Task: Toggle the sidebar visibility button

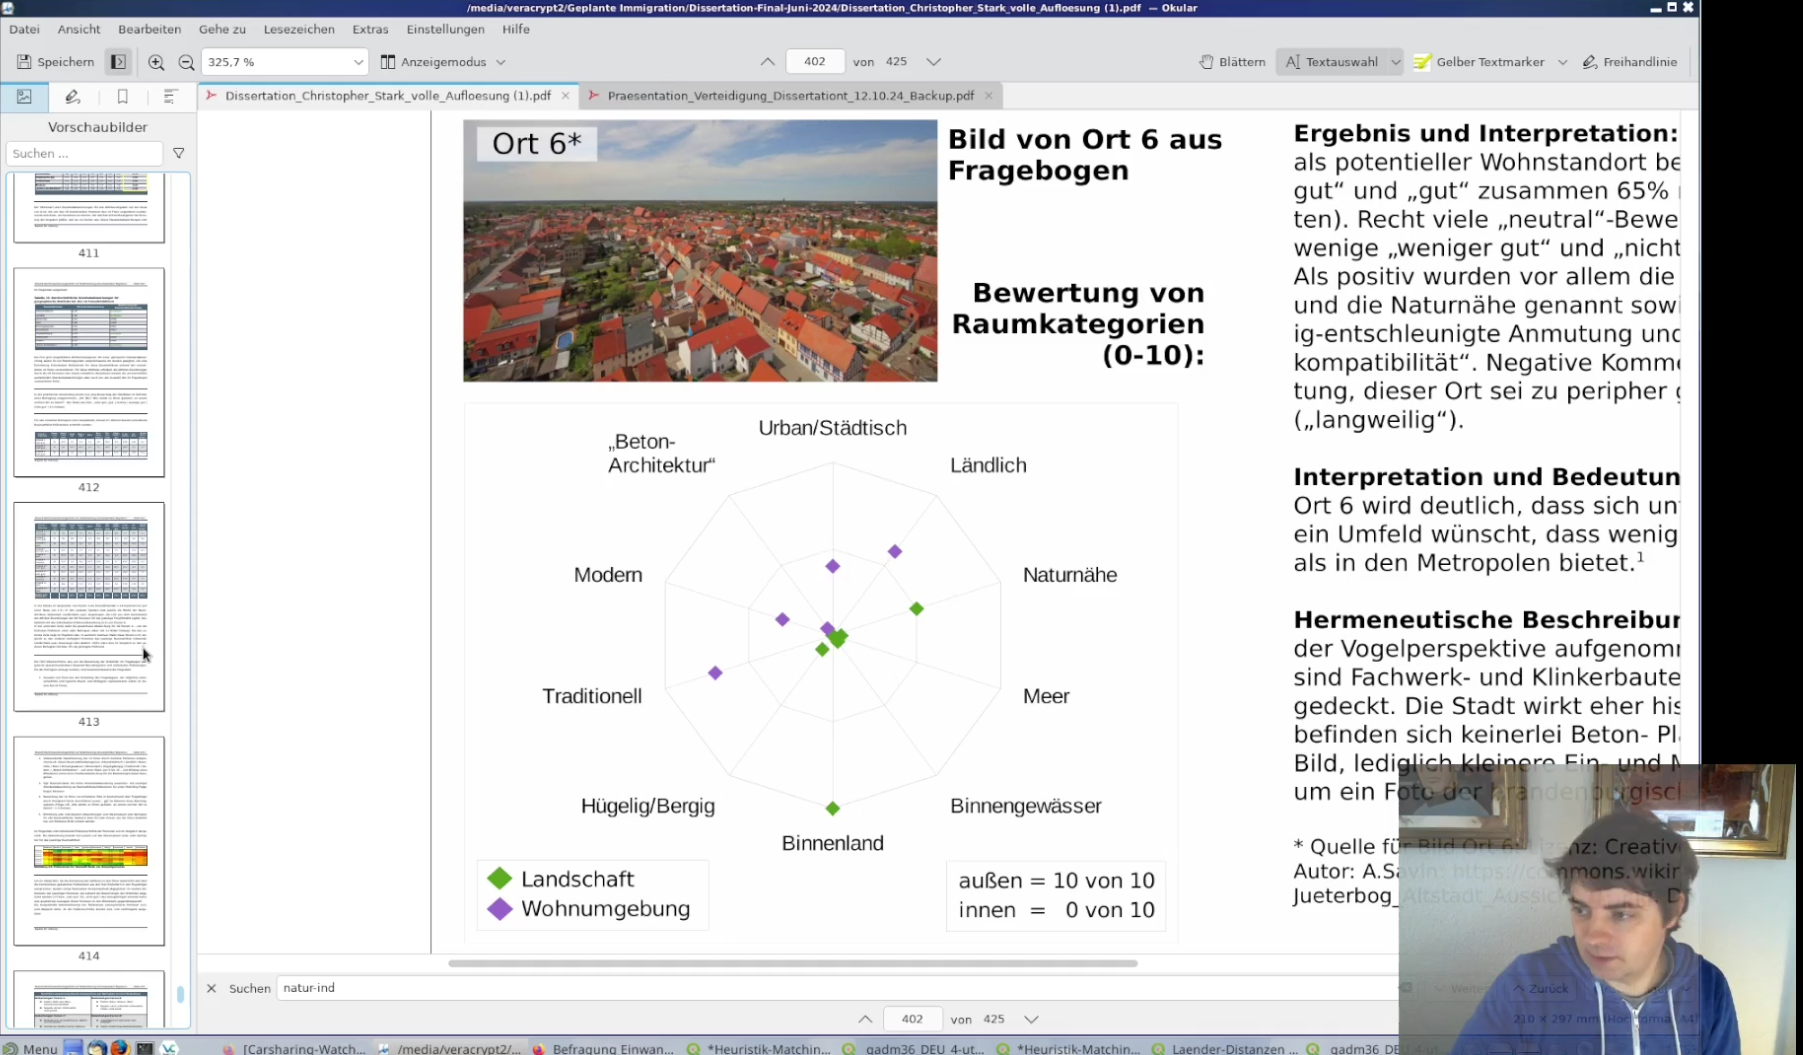Action: [x=118, y=62]
